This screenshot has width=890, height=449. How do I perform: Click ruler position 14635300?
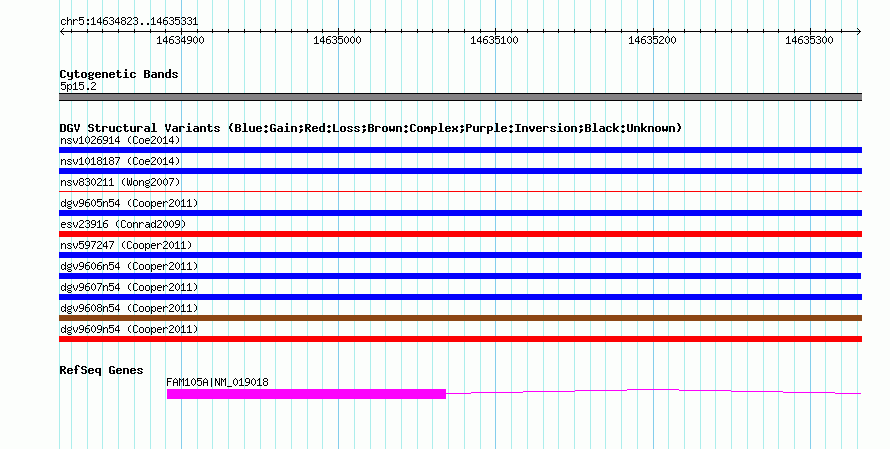809,40
